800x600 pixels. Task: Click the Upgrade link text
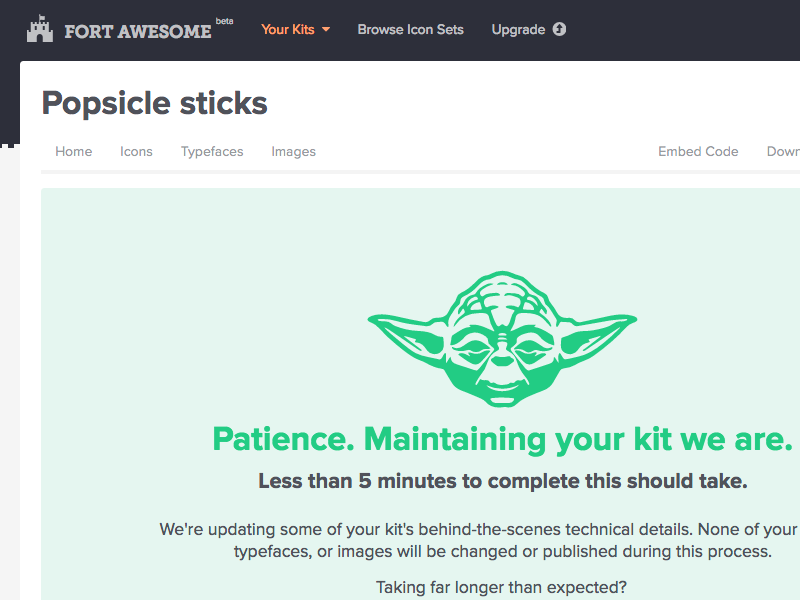(x=518, y=30)
